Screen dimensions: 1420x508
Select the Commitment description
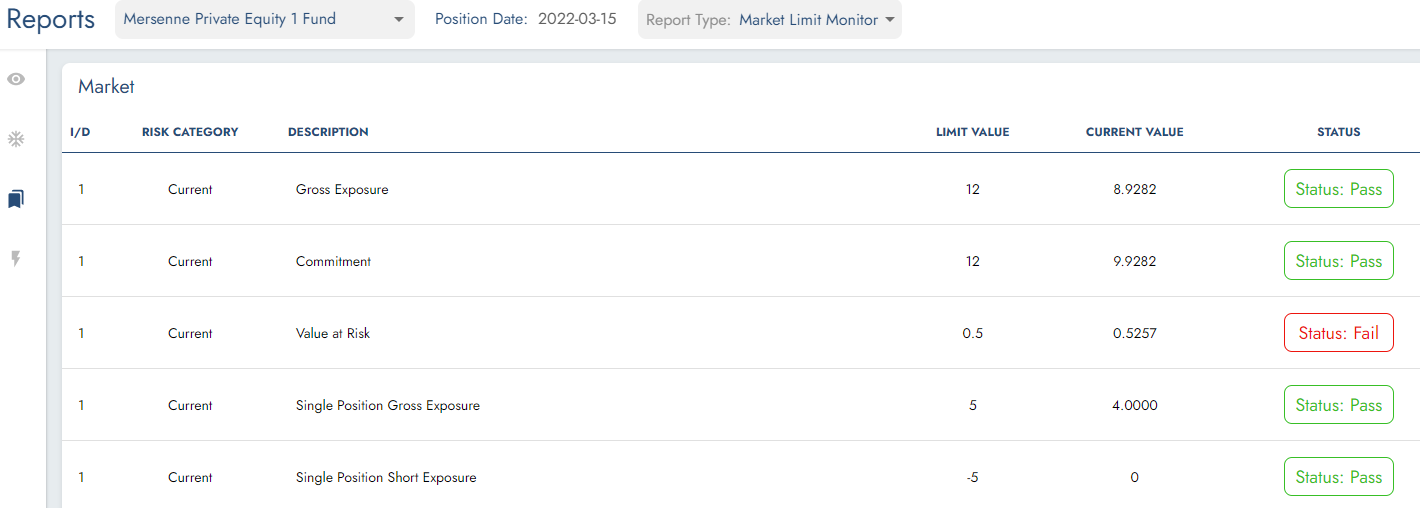(333, 261)
